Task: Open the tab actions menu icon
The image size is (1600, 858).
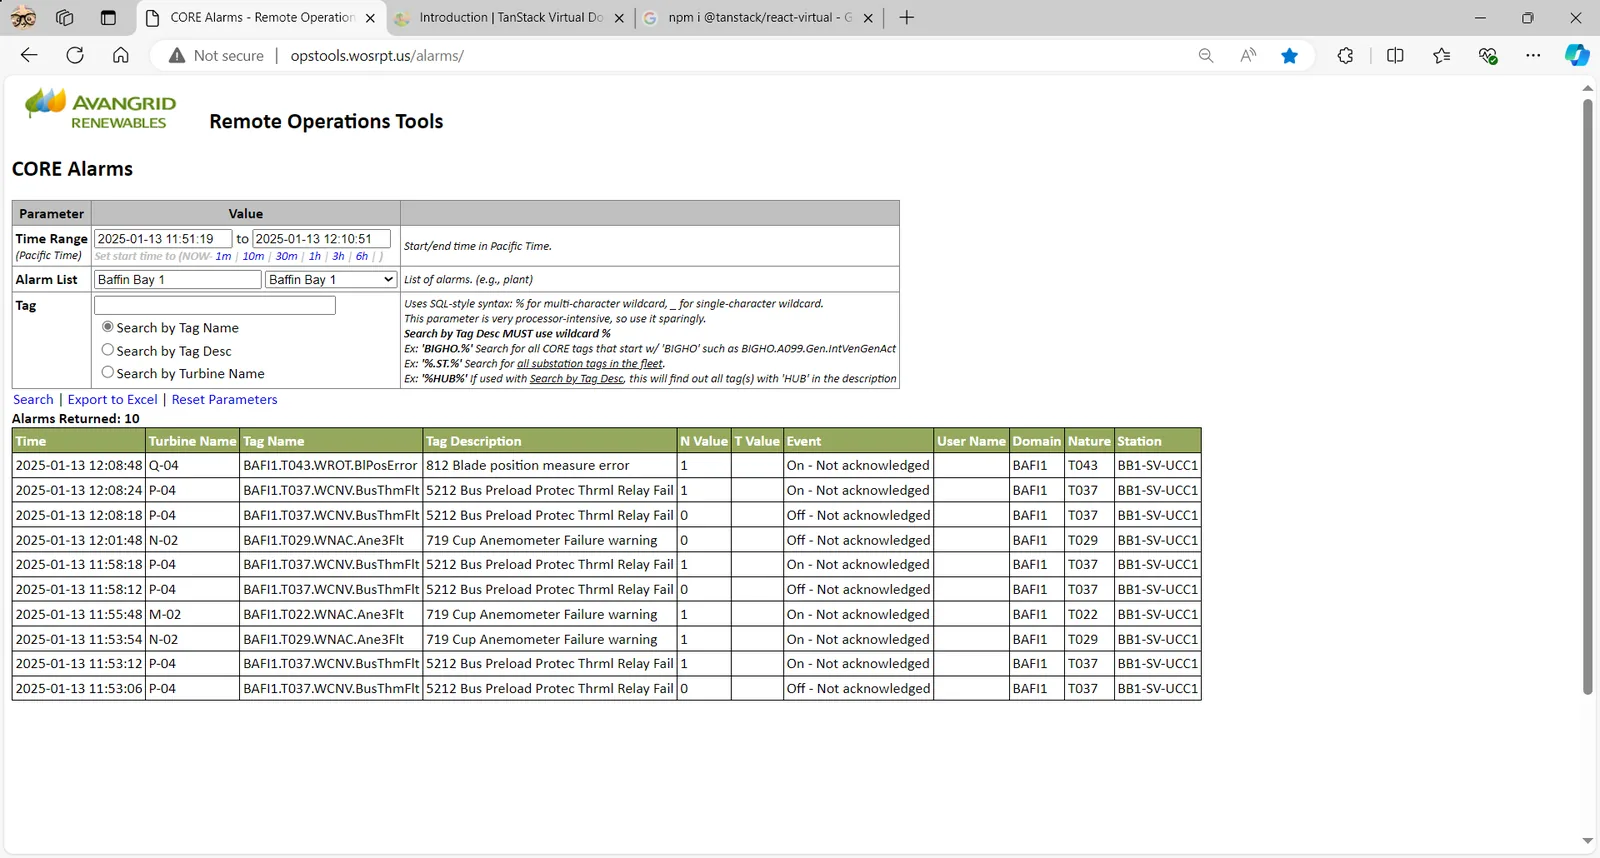Action: 108,17
